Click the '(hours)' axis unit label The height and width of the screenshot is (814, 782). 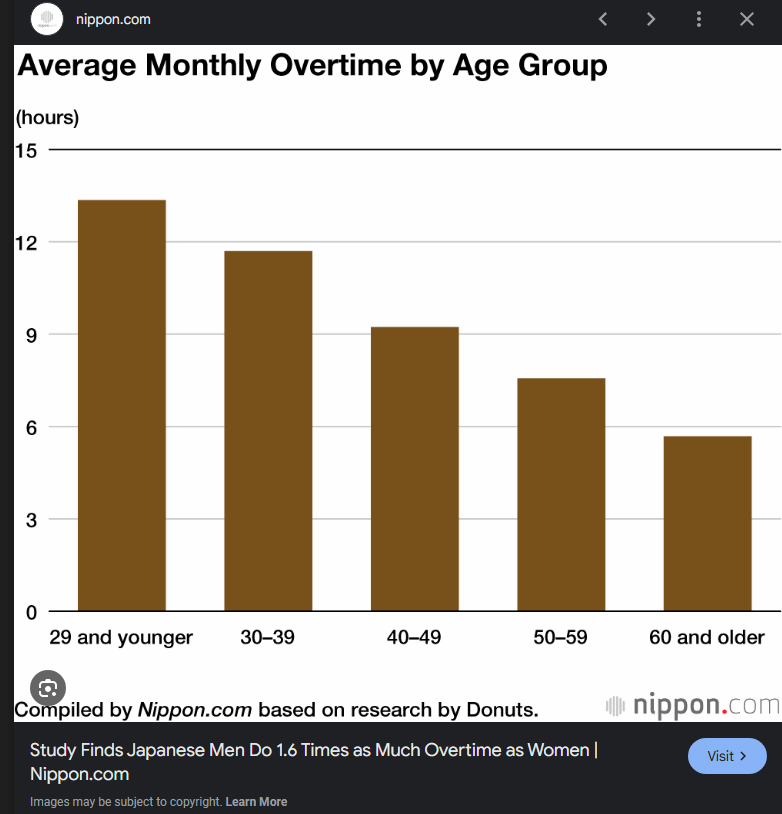click(x=47, y=118)
